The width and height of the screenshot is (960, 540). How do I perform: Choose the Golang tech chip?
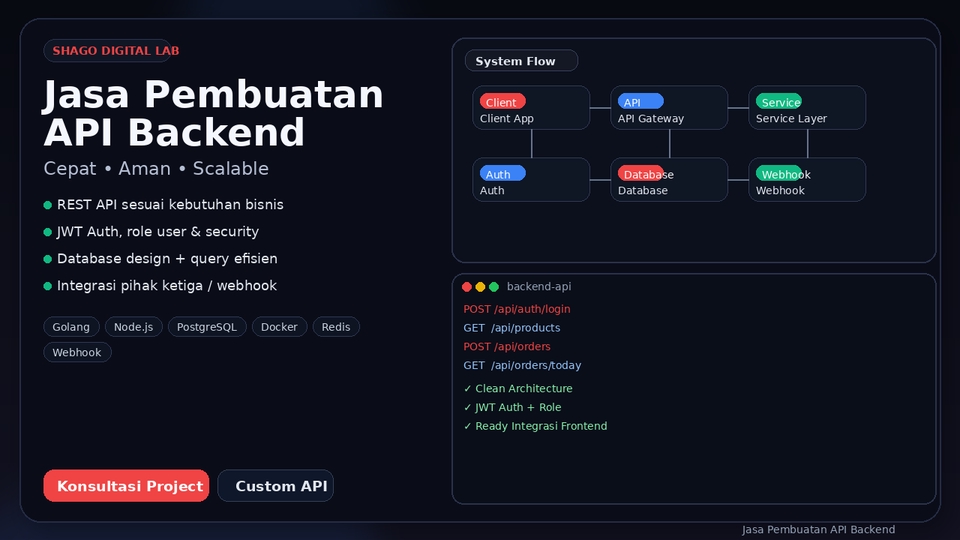click(72, 327)
